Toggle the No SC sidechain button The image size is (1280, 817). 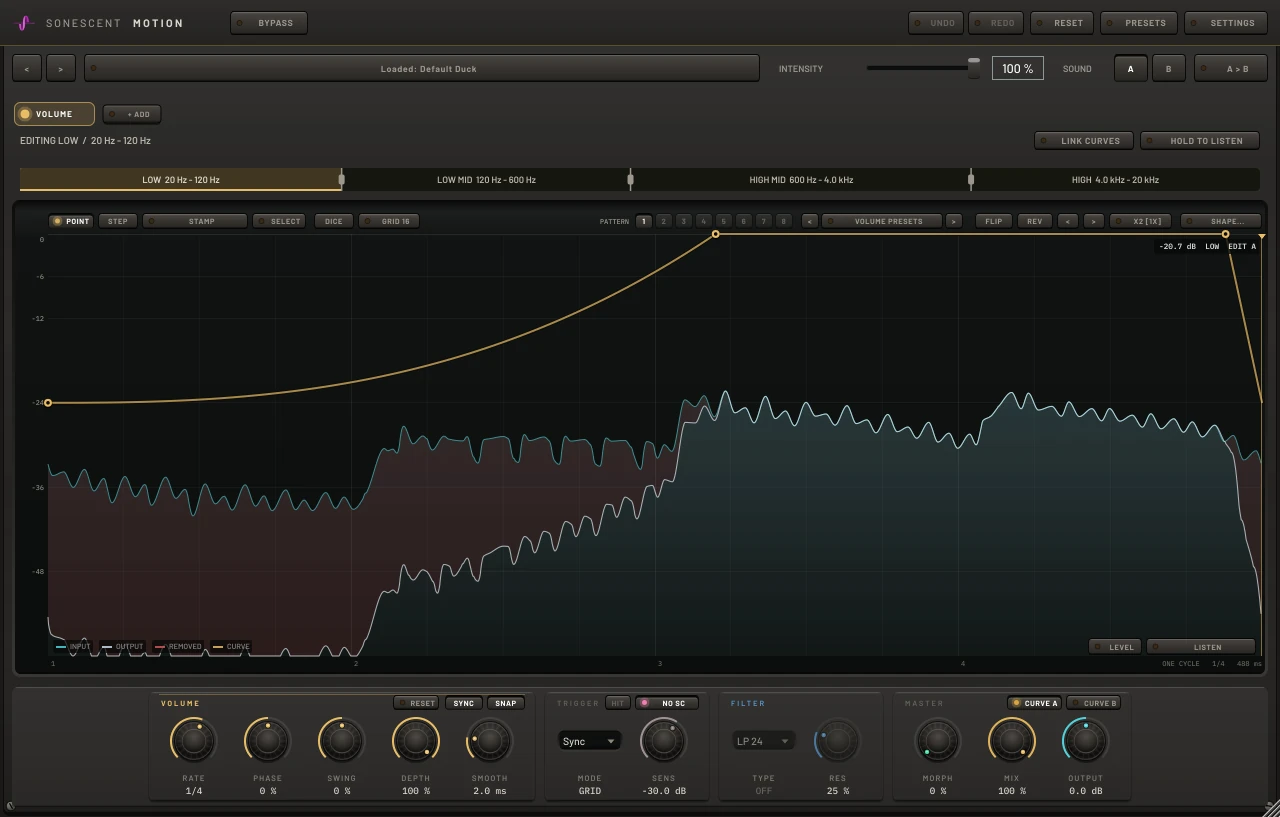point(666,703)
